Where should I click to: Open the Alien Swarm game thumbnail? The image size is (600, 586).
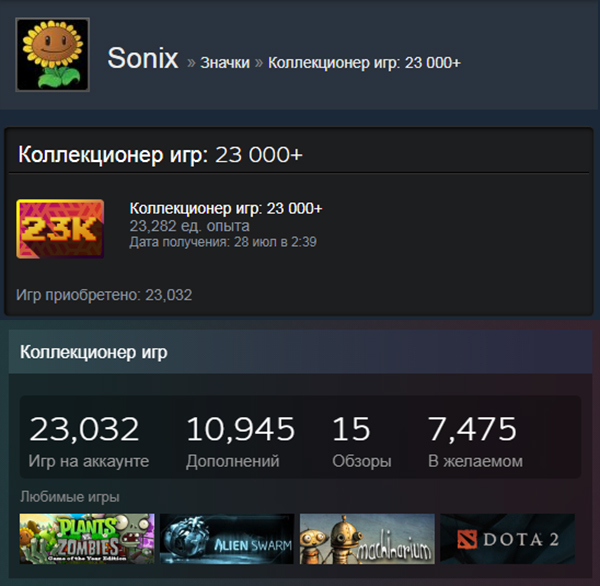(227, 539)
